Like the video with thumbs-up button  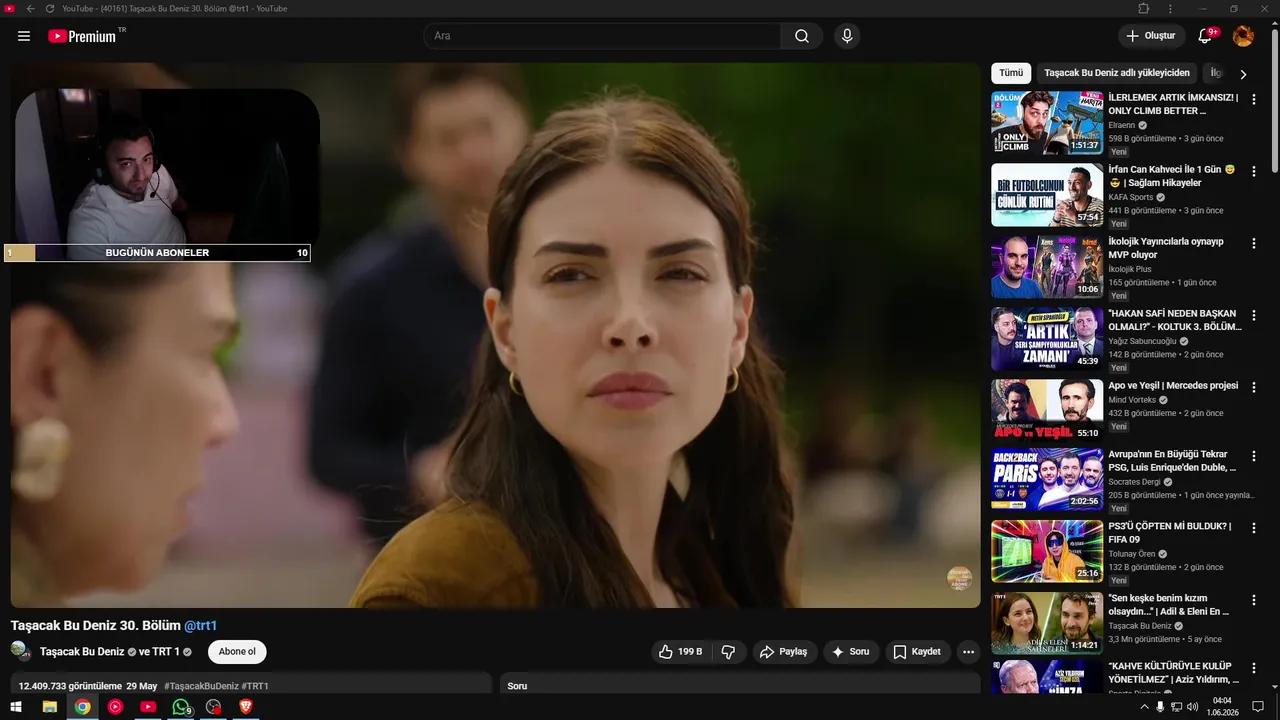[x=680, y=652]
